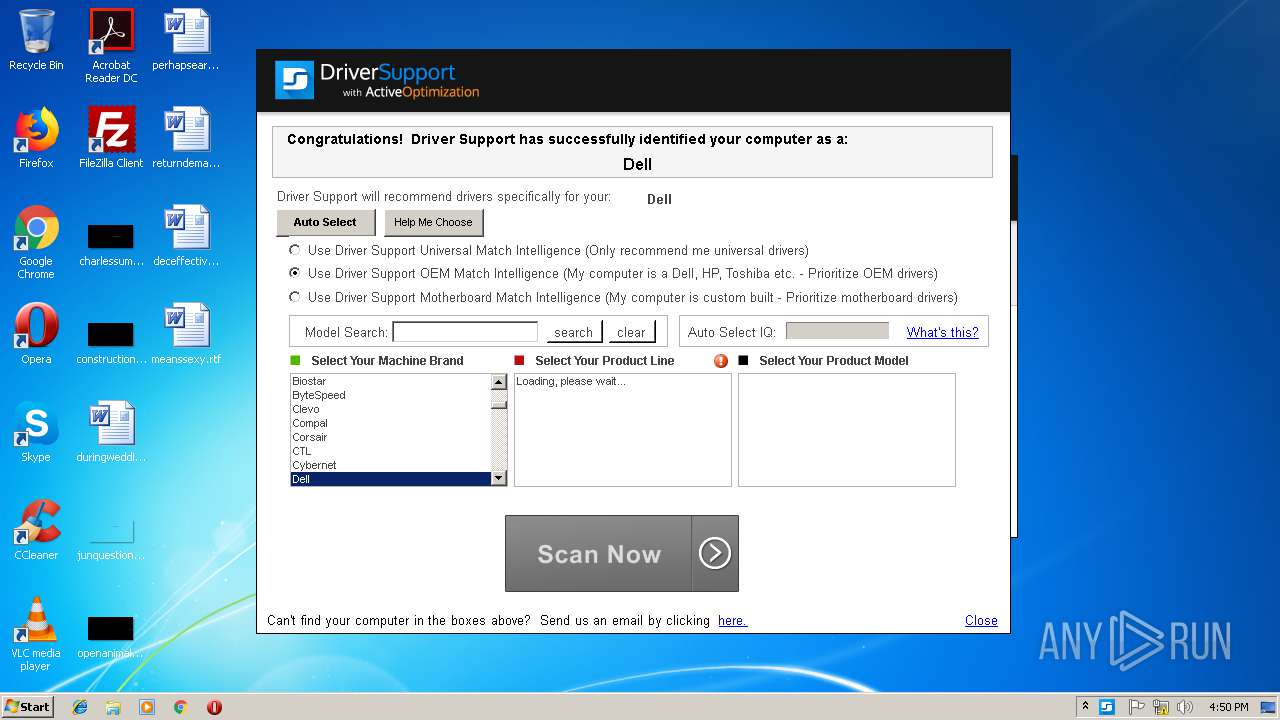This screenshot has width=1280, height=720.
Task: Click the Chrome taskbar icon
Action: pos(180,707)
